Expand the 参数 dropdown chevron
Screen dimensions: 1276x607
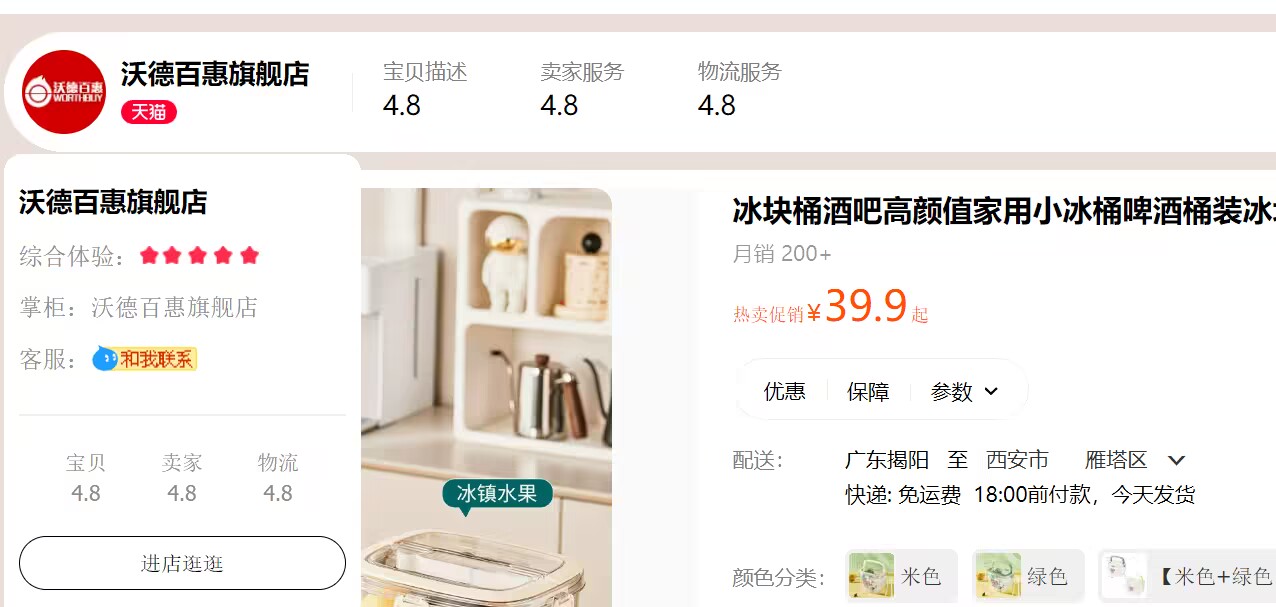[x=991, y=391]
